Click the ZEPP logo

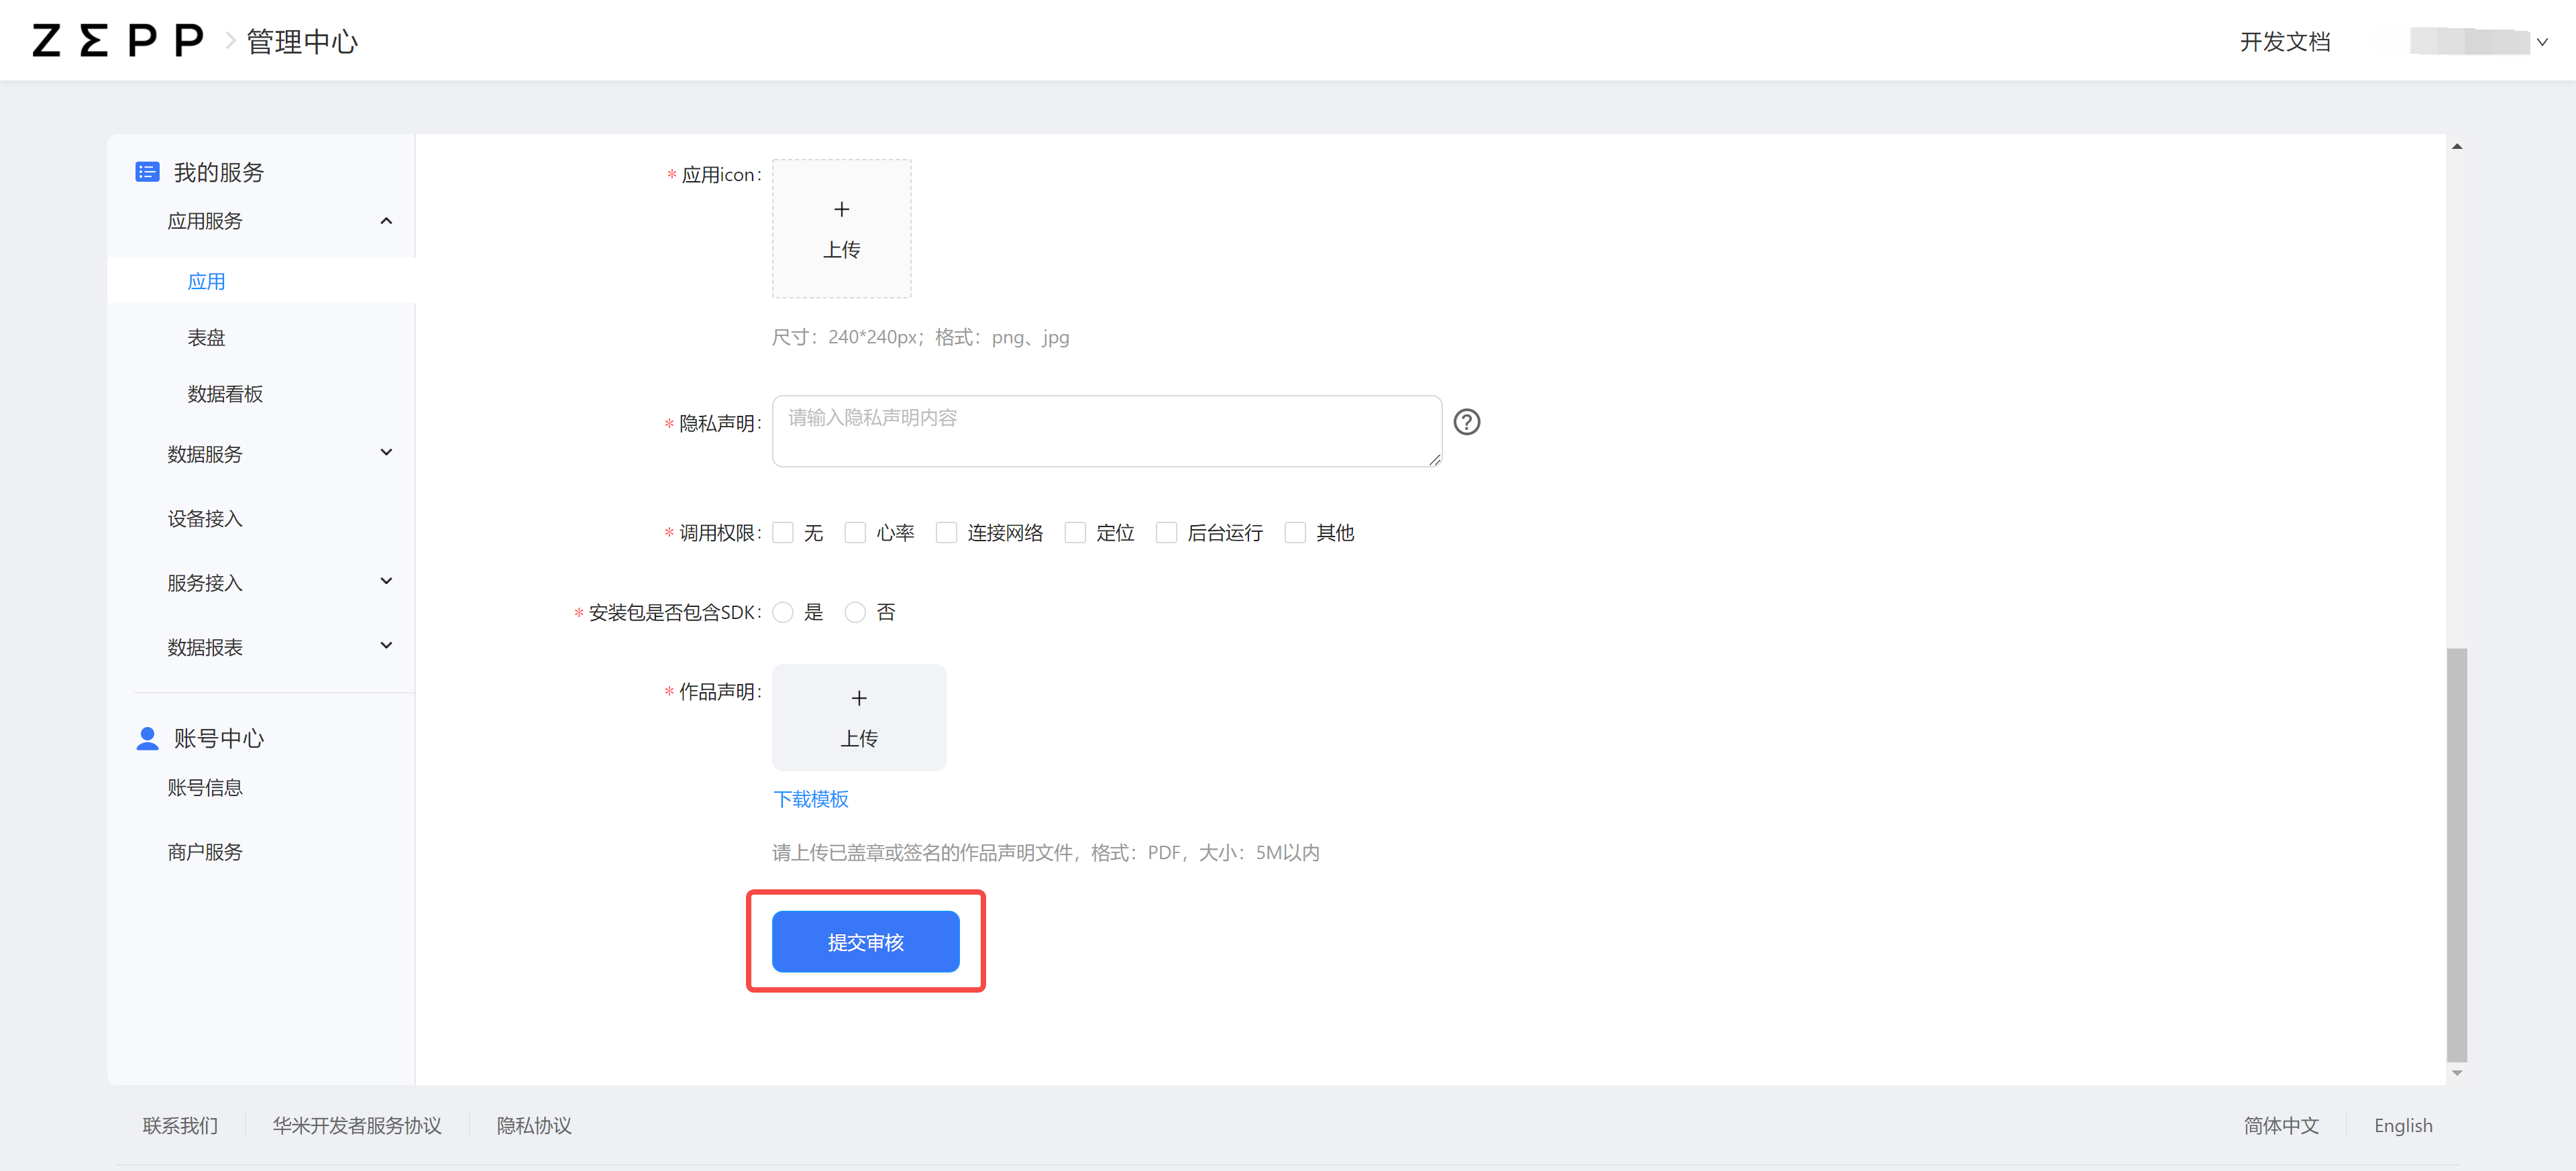(x=115, y=40)
